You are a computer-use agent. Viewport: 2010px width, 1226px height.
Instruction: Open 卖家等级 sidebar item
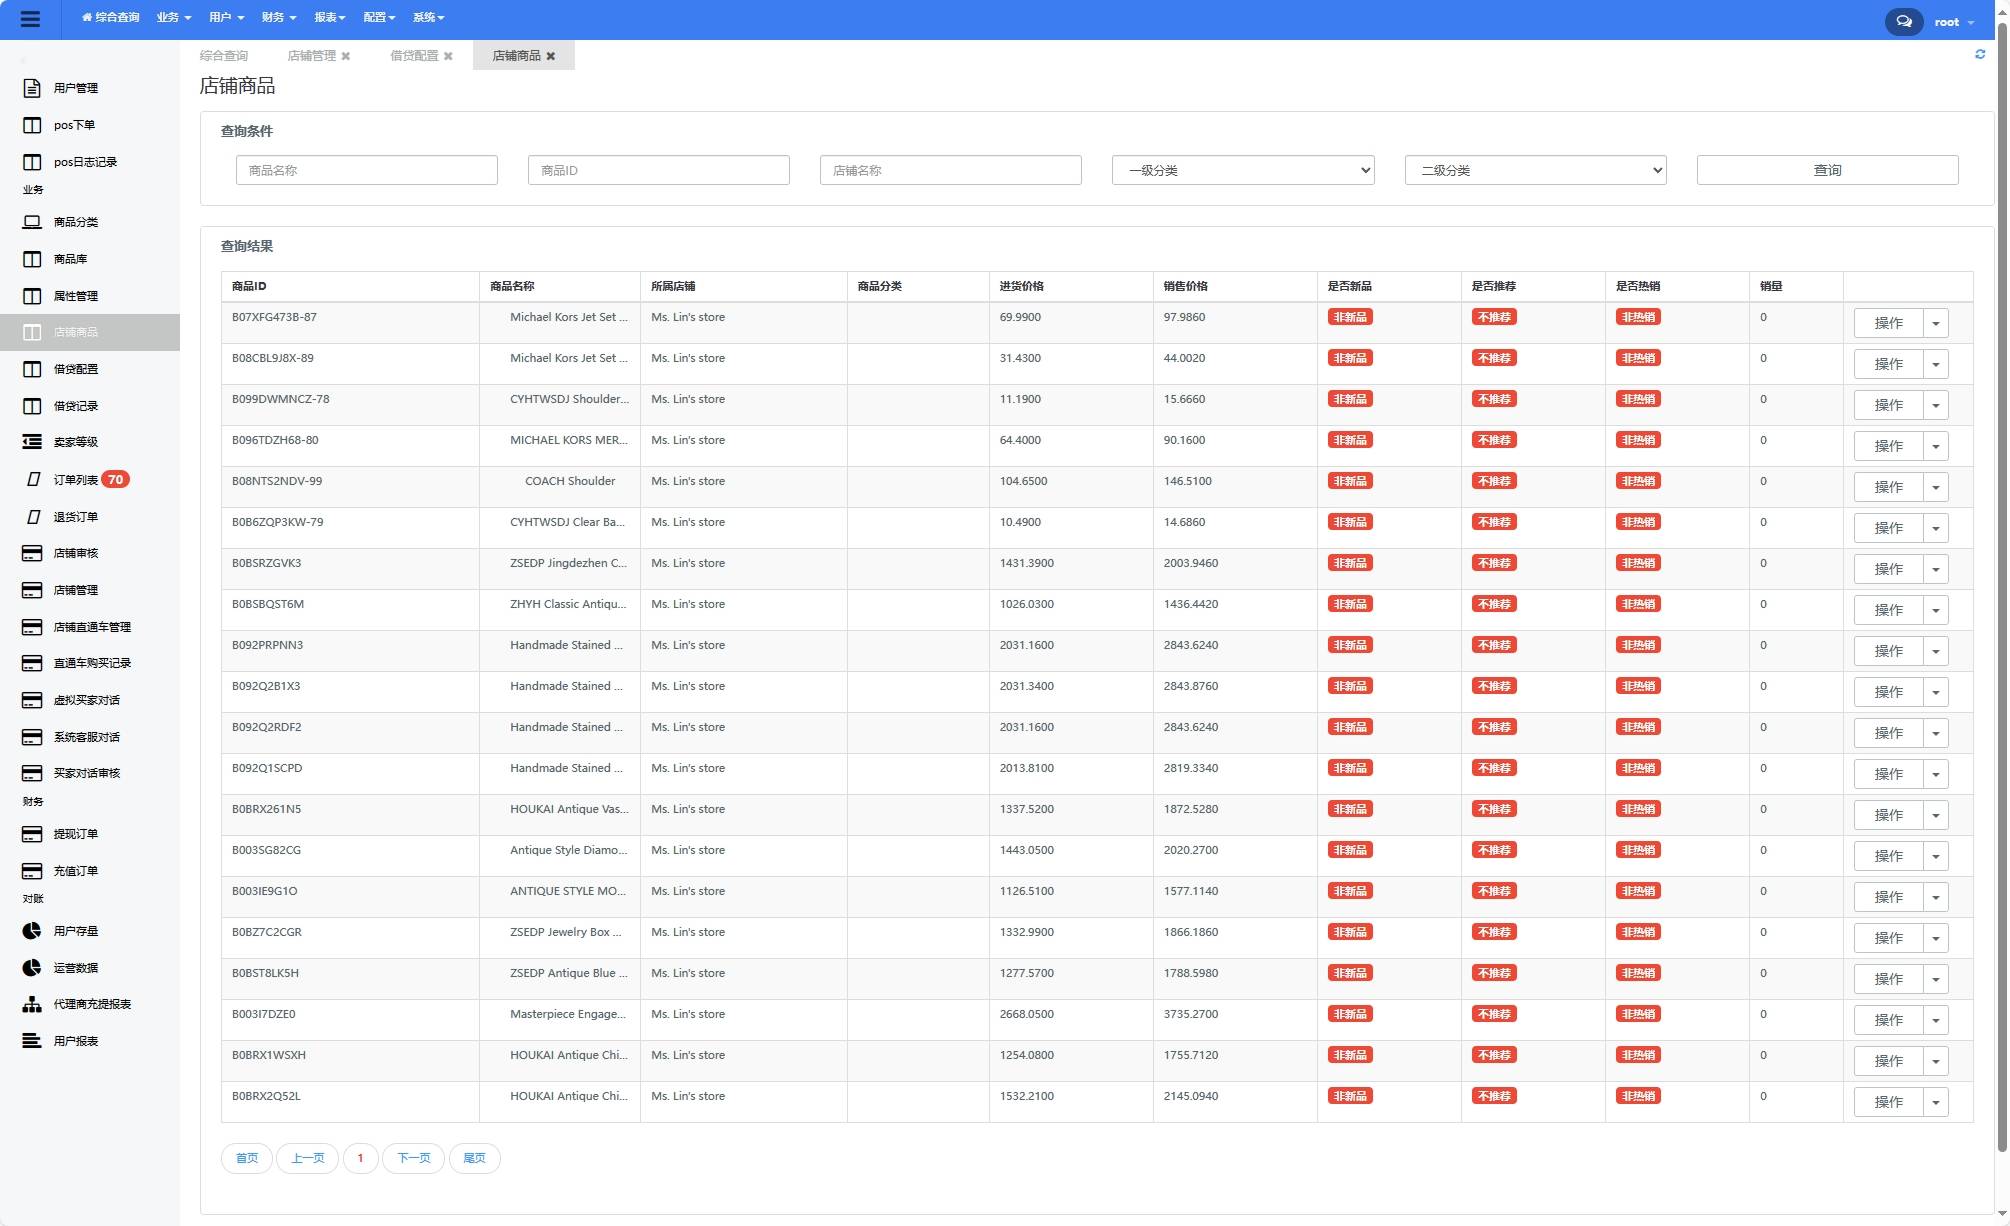tap(75, 442)
